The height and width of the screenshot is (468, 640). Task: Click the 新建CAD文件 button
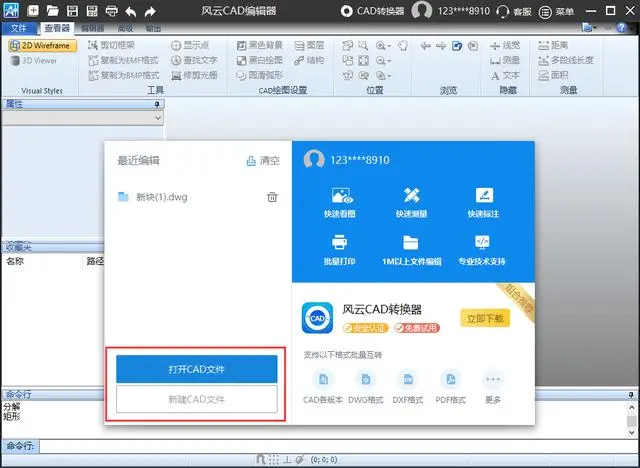[x=197, y=399]
